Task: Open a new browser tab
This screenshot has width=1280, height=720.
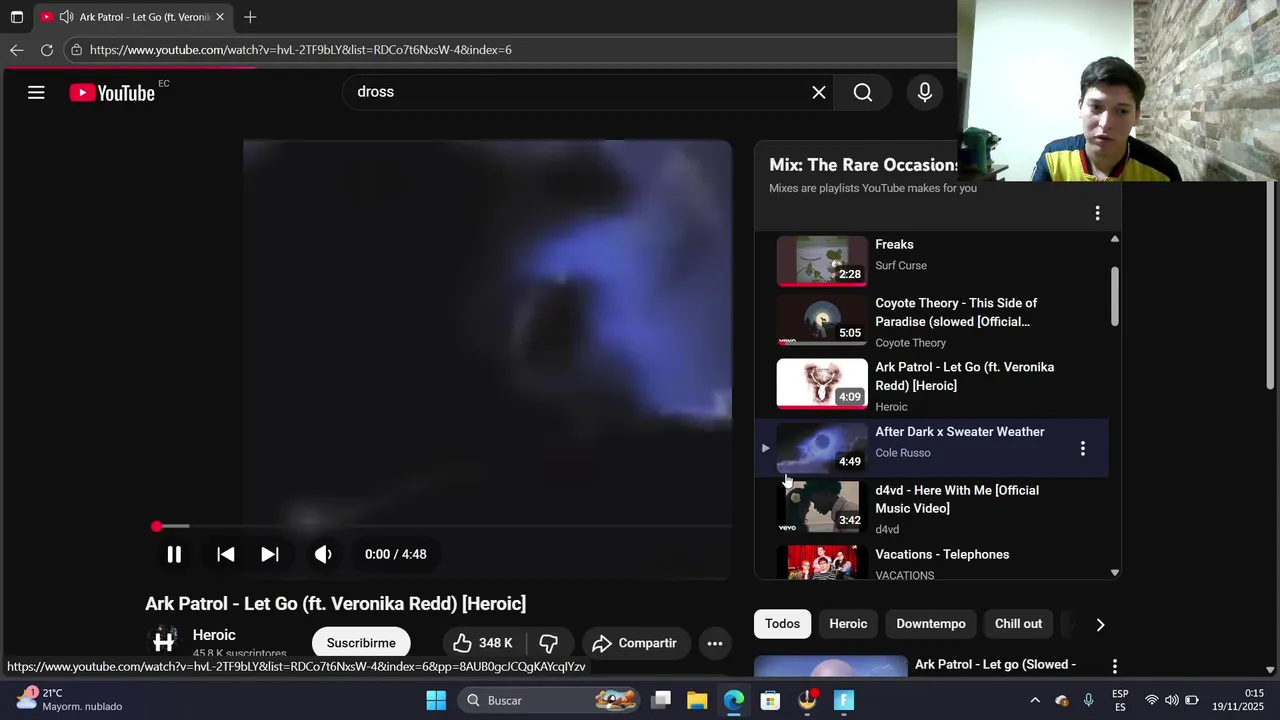Action: (x=250, y=17)
